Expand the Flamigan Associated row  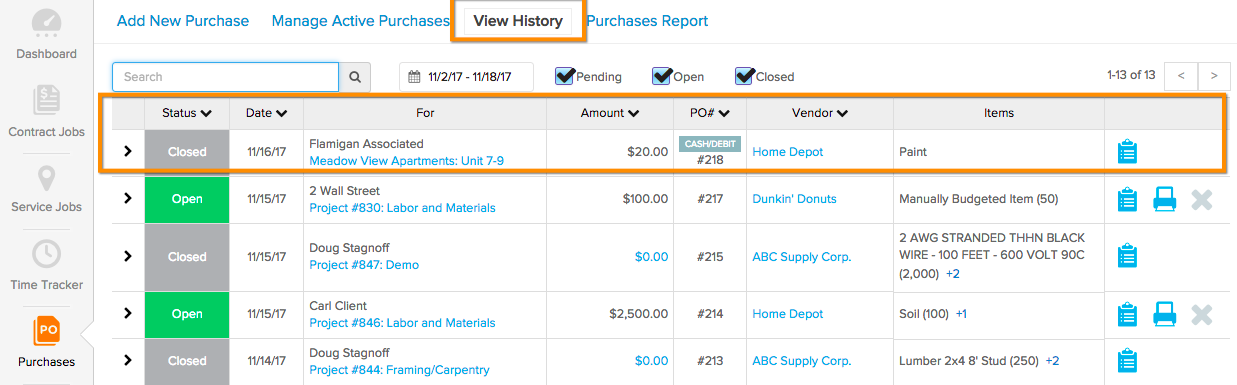click(127, 152)
